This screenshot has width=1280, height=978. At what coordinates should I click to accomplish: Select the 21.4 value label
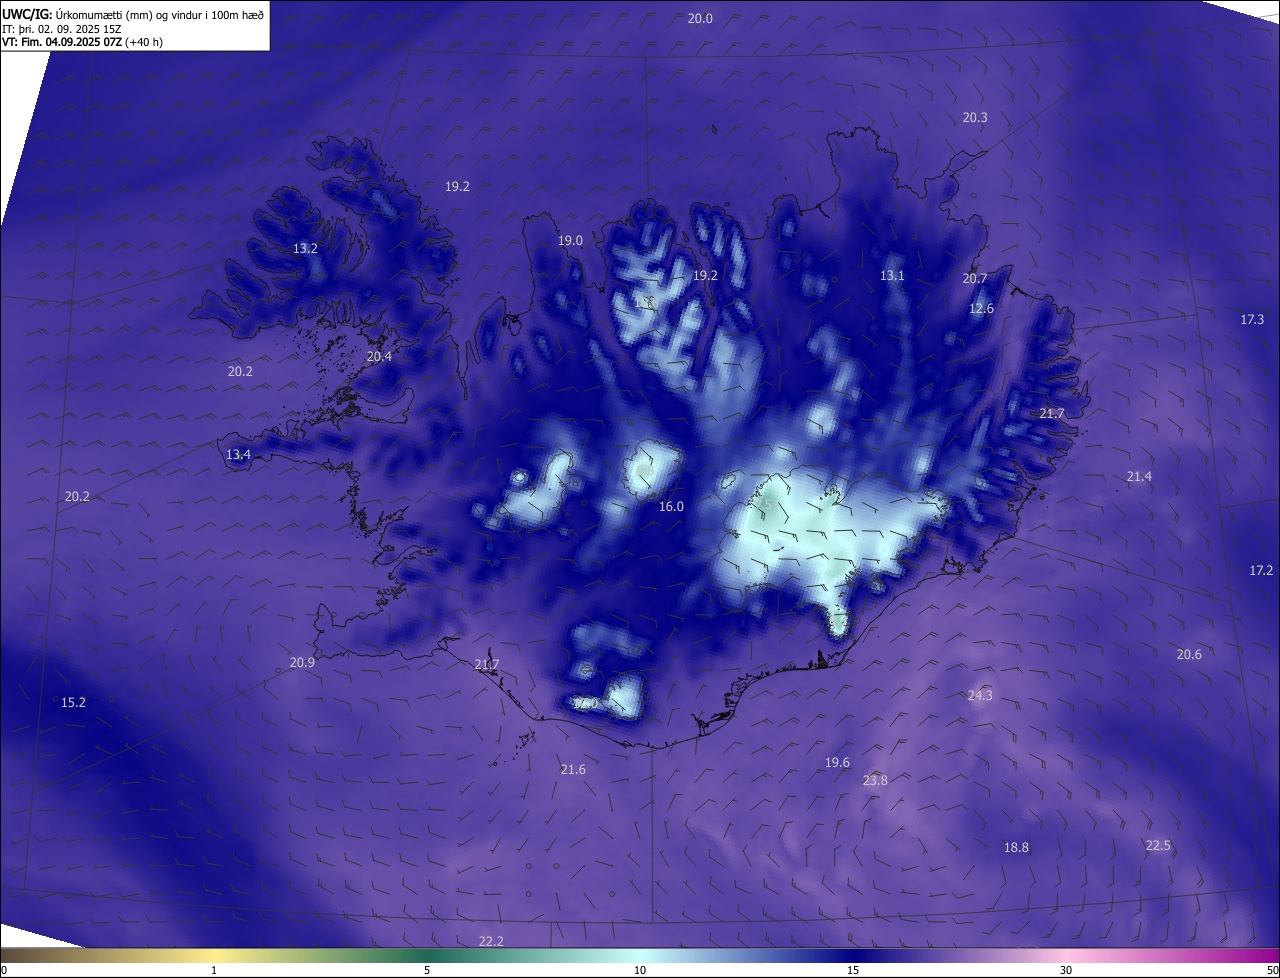point(1139,477)
